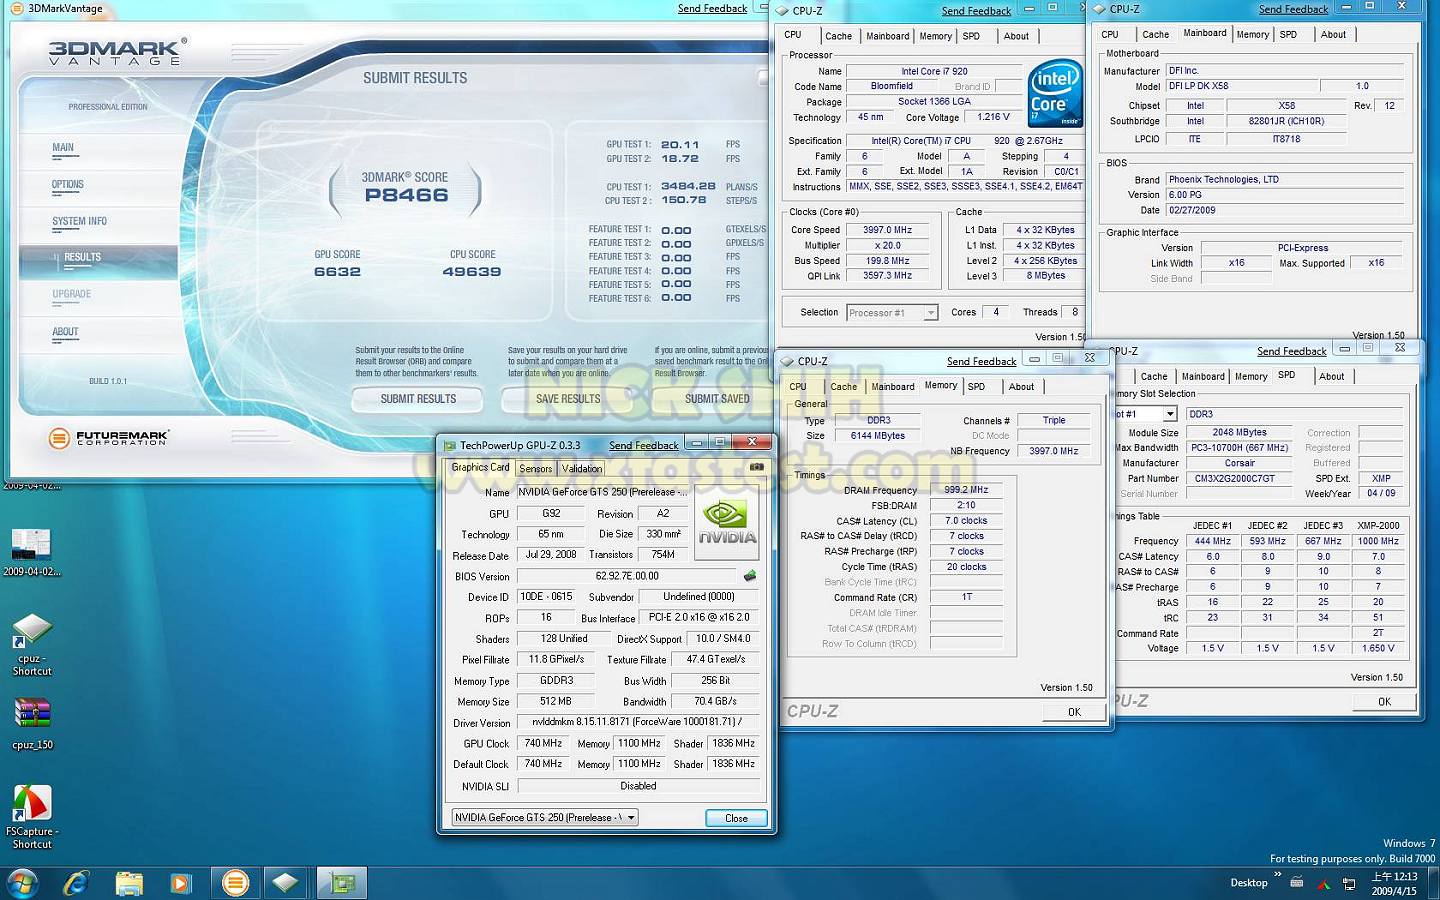Screen dimensions: 1440x900
Task: Open UPGRADE in 3DMark sidebar
Action: 71,294
